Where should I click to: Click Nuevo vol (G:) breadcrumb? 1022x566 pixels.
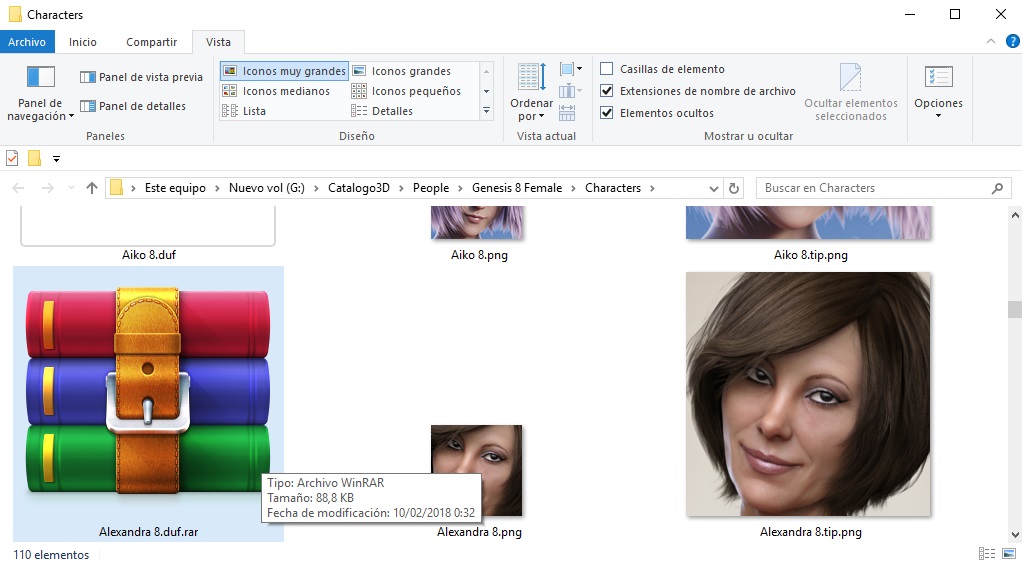[267, 188]
